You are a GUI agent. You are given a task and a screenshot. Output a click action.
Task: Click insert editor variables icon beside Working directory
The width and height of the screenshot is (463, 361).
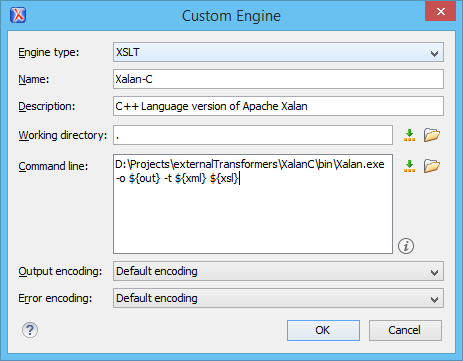pyautogui.click(x=409, y=135)
